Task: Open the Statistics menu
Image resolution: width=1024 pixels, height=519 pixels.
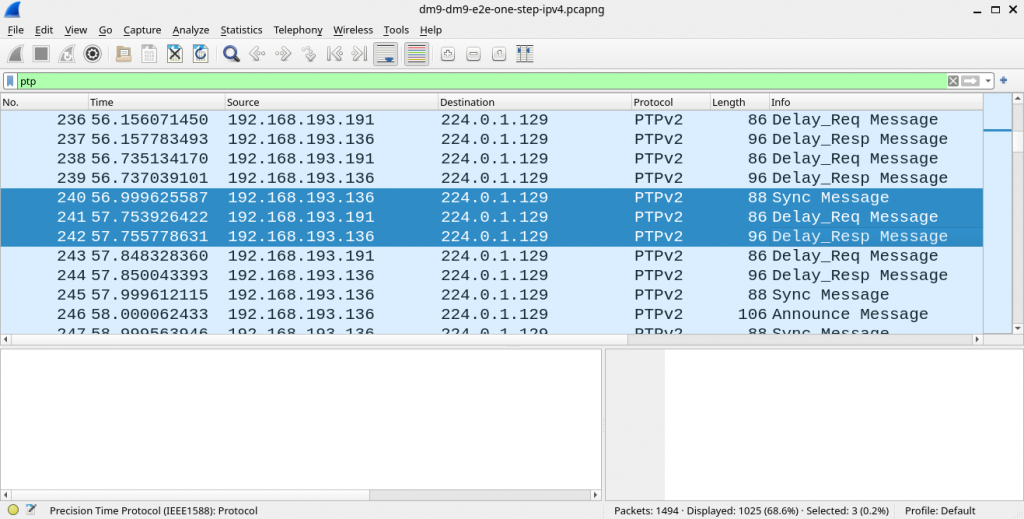Action: (241, 30)
